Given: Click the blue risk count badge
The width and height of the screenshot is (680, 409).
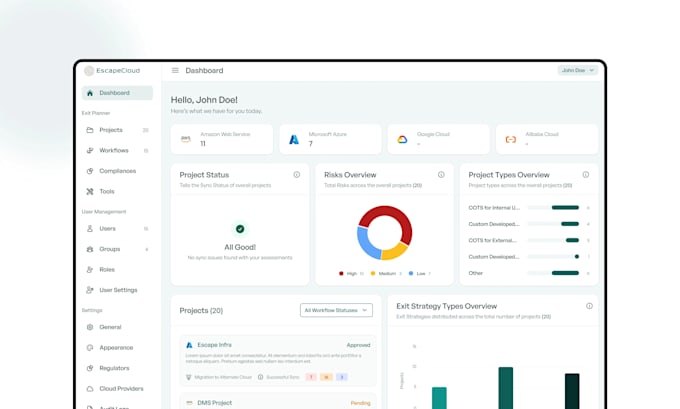Looking at the screenshot, I should [x=342, y=377].
